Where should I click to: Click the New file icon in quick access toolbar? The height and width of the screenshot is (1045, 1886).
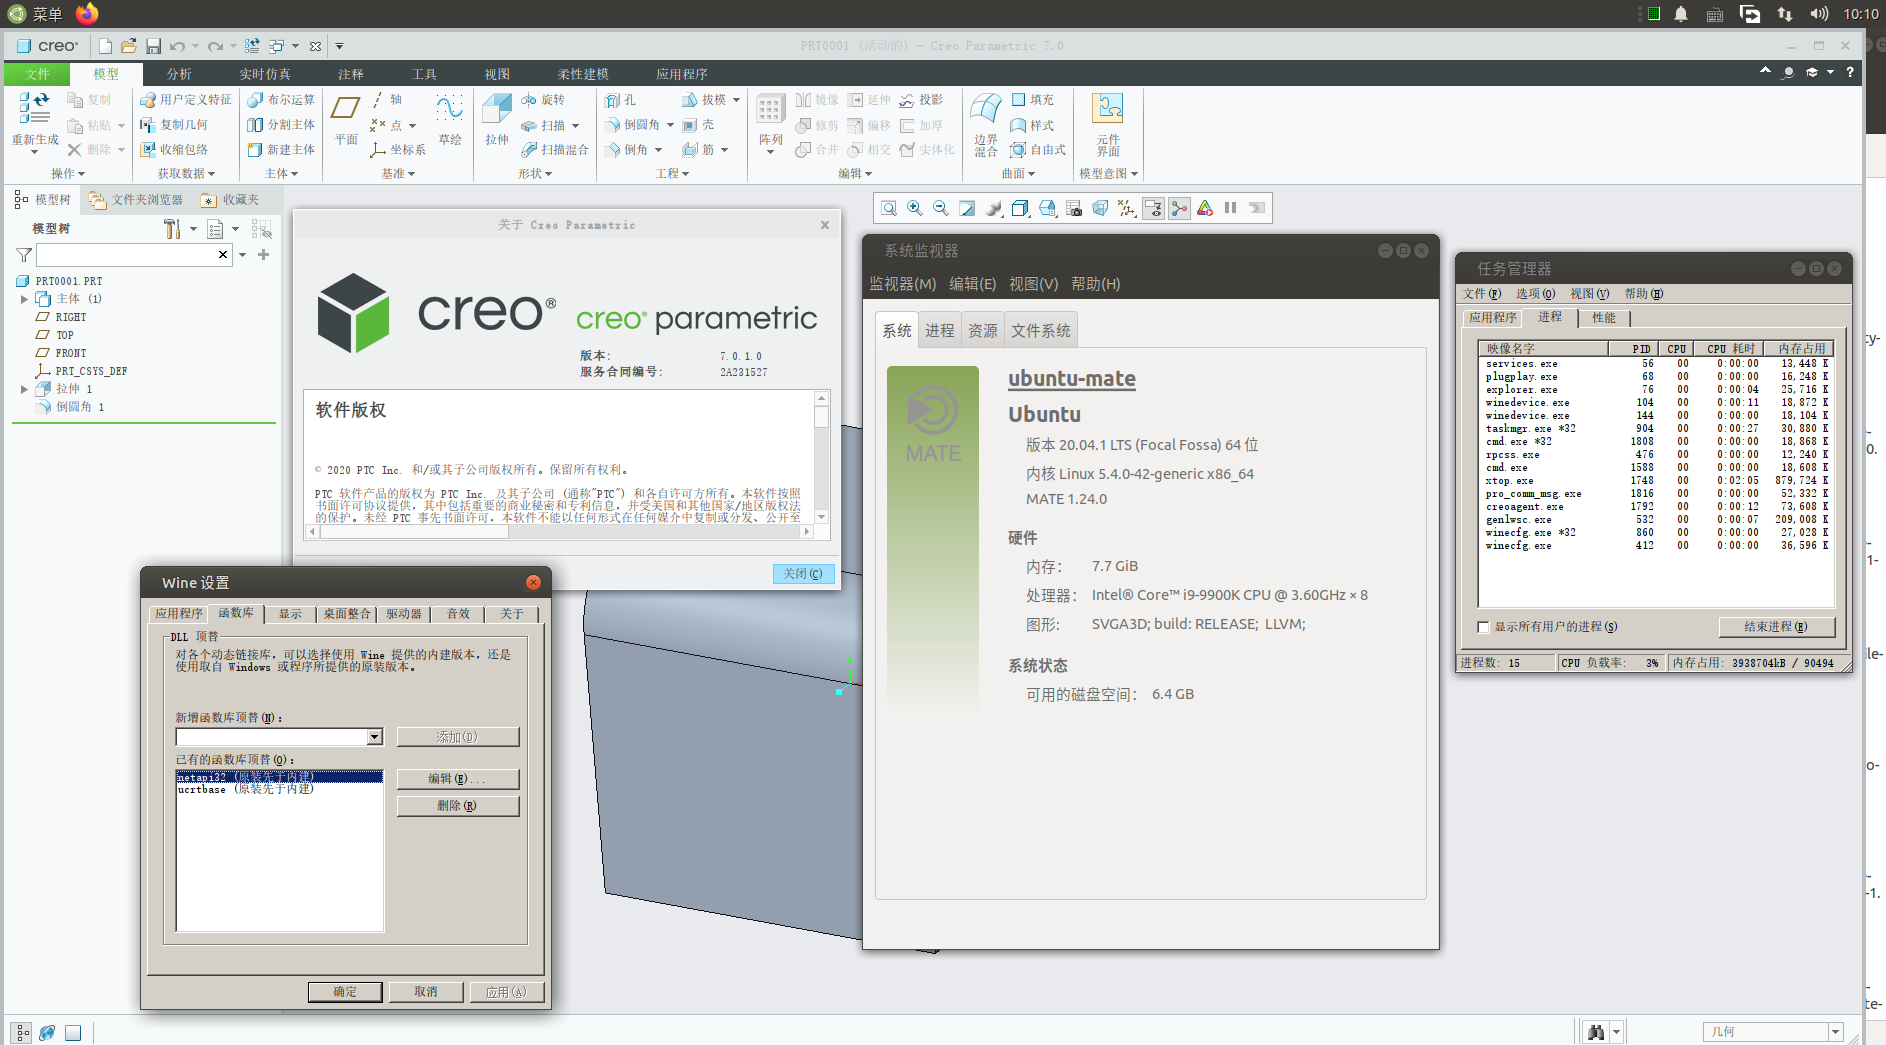[105, 46]
